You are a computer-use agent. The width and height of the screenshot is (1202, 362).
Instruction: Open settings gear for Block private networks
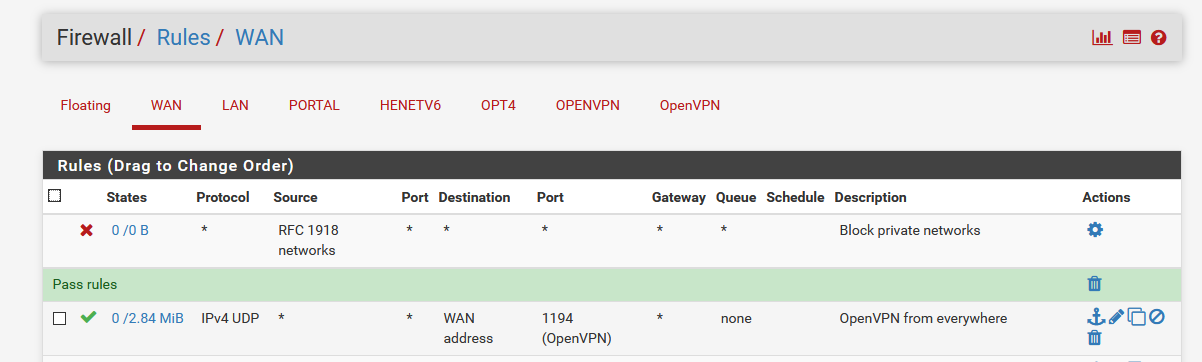click(x=1095, y=230)
